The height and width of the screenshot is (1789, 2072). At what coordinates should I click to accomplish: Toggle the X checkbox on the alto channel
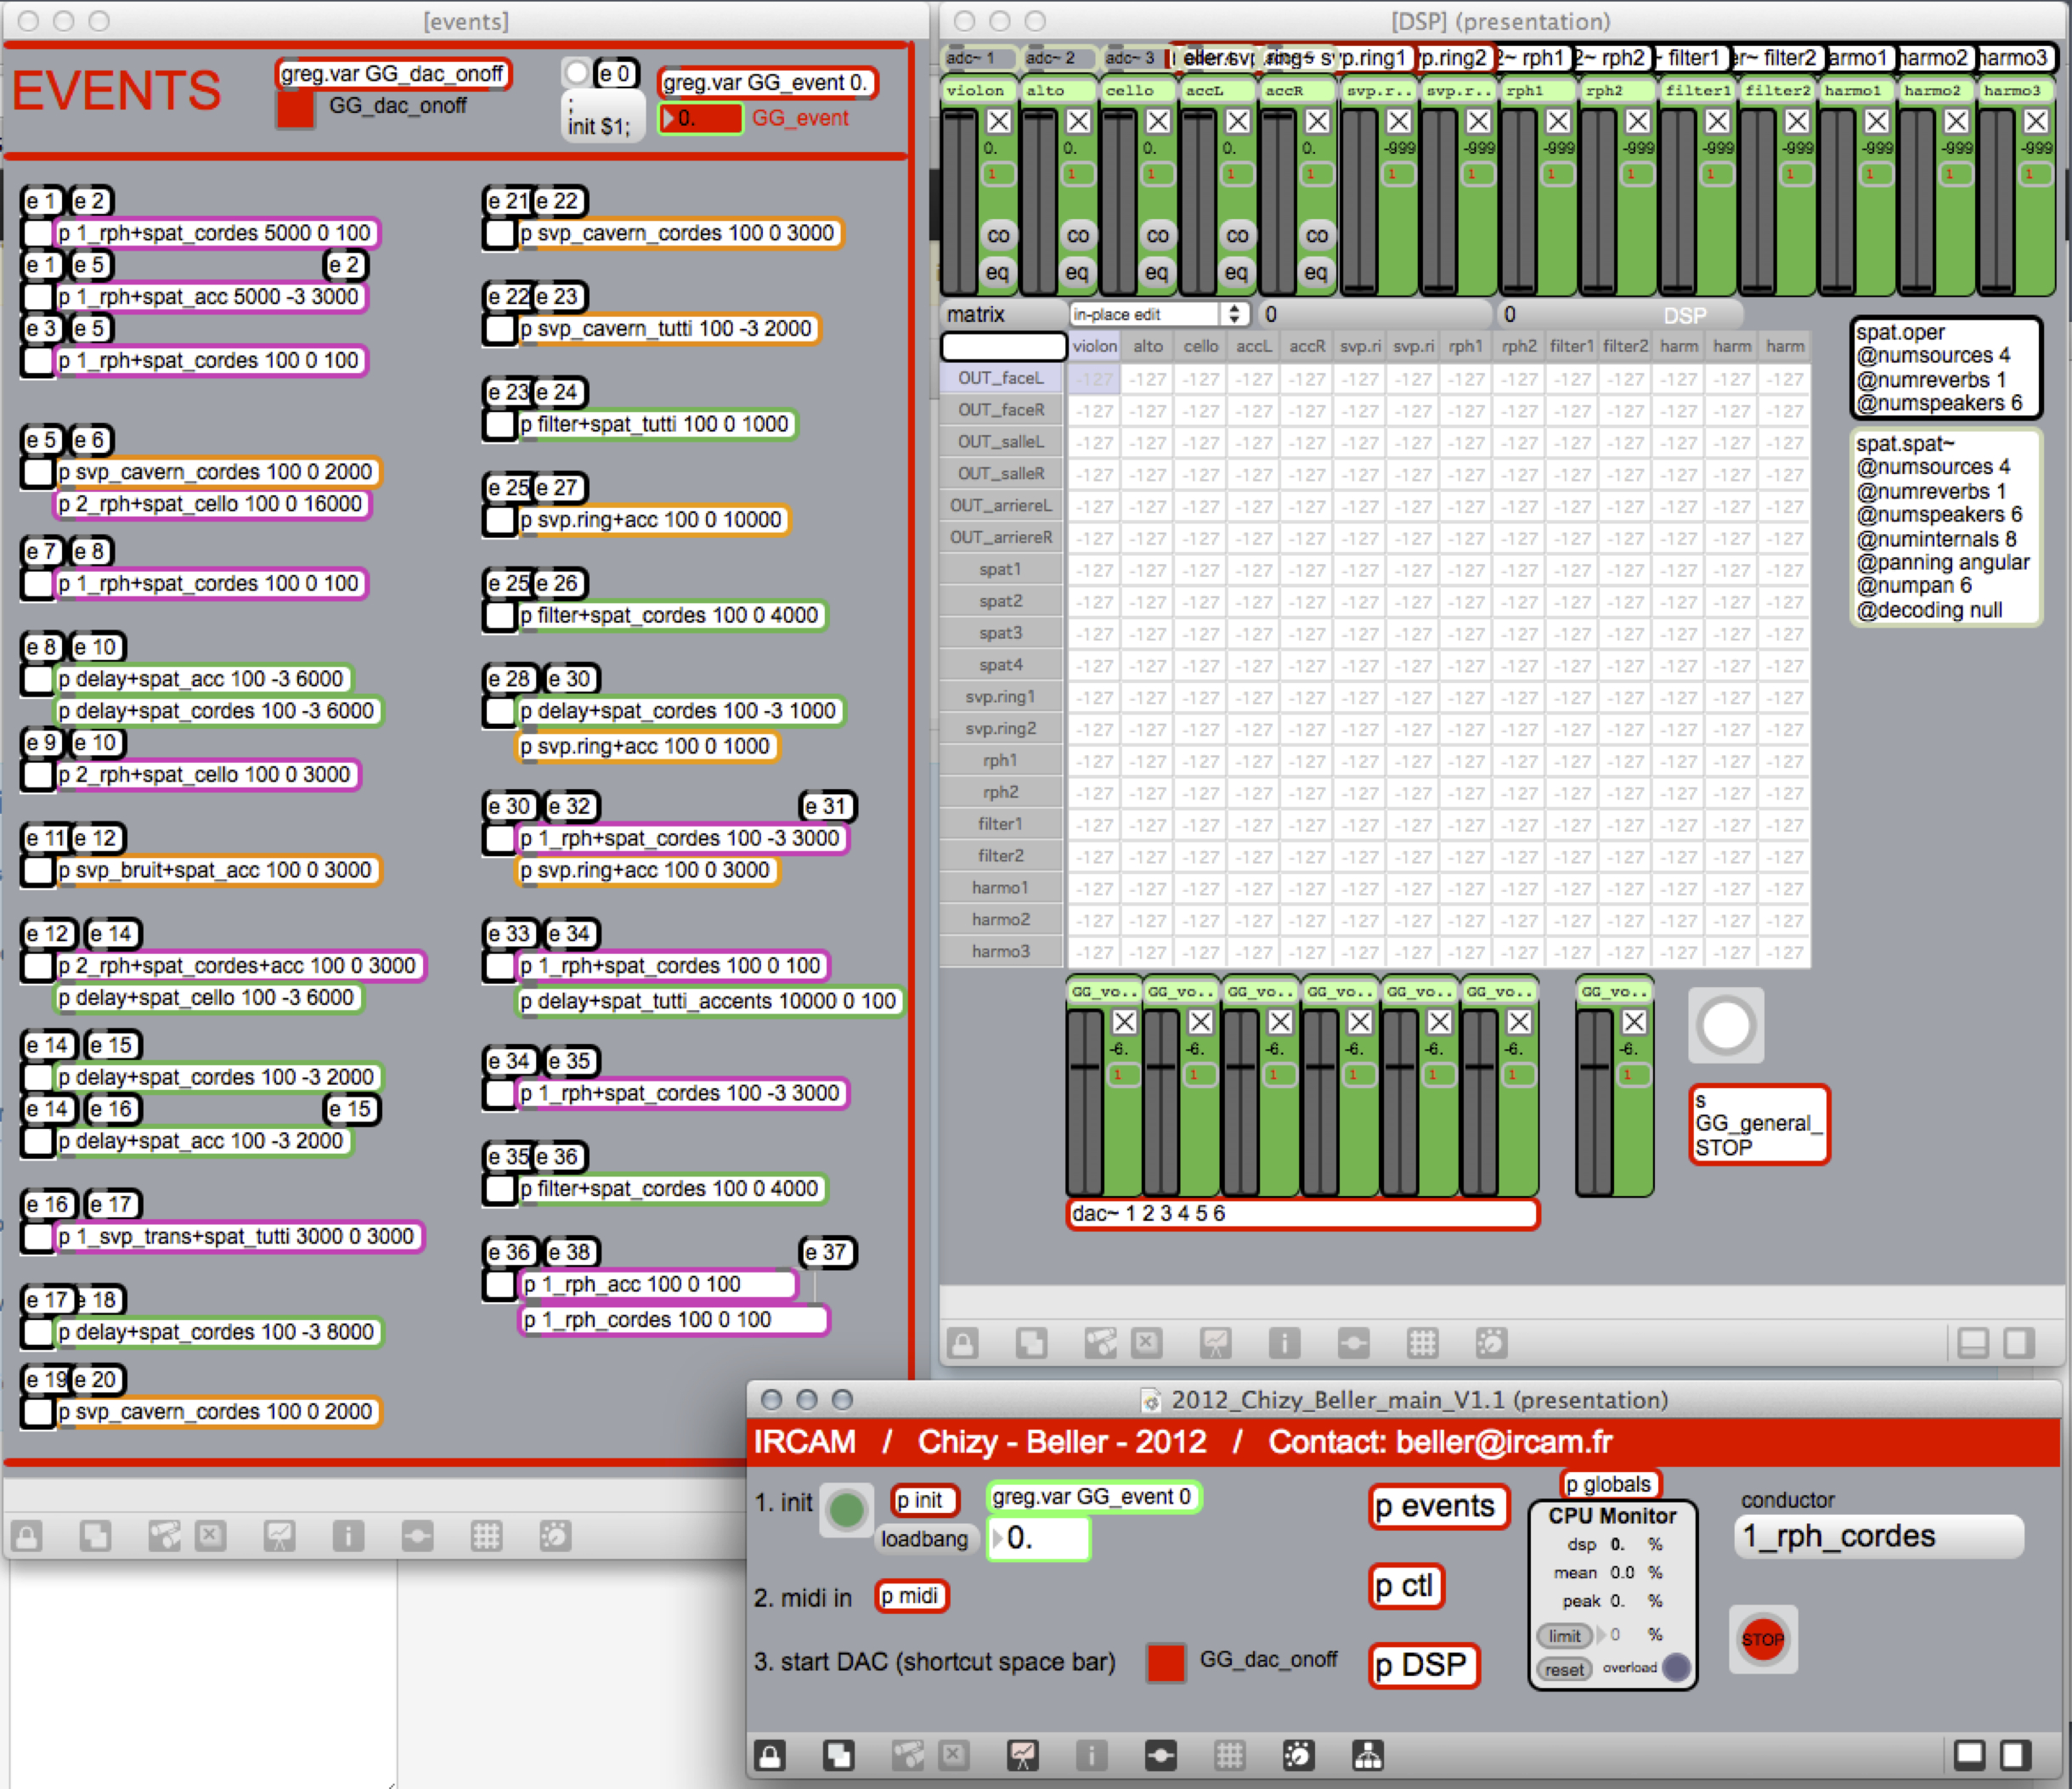tap(1078, 122)
